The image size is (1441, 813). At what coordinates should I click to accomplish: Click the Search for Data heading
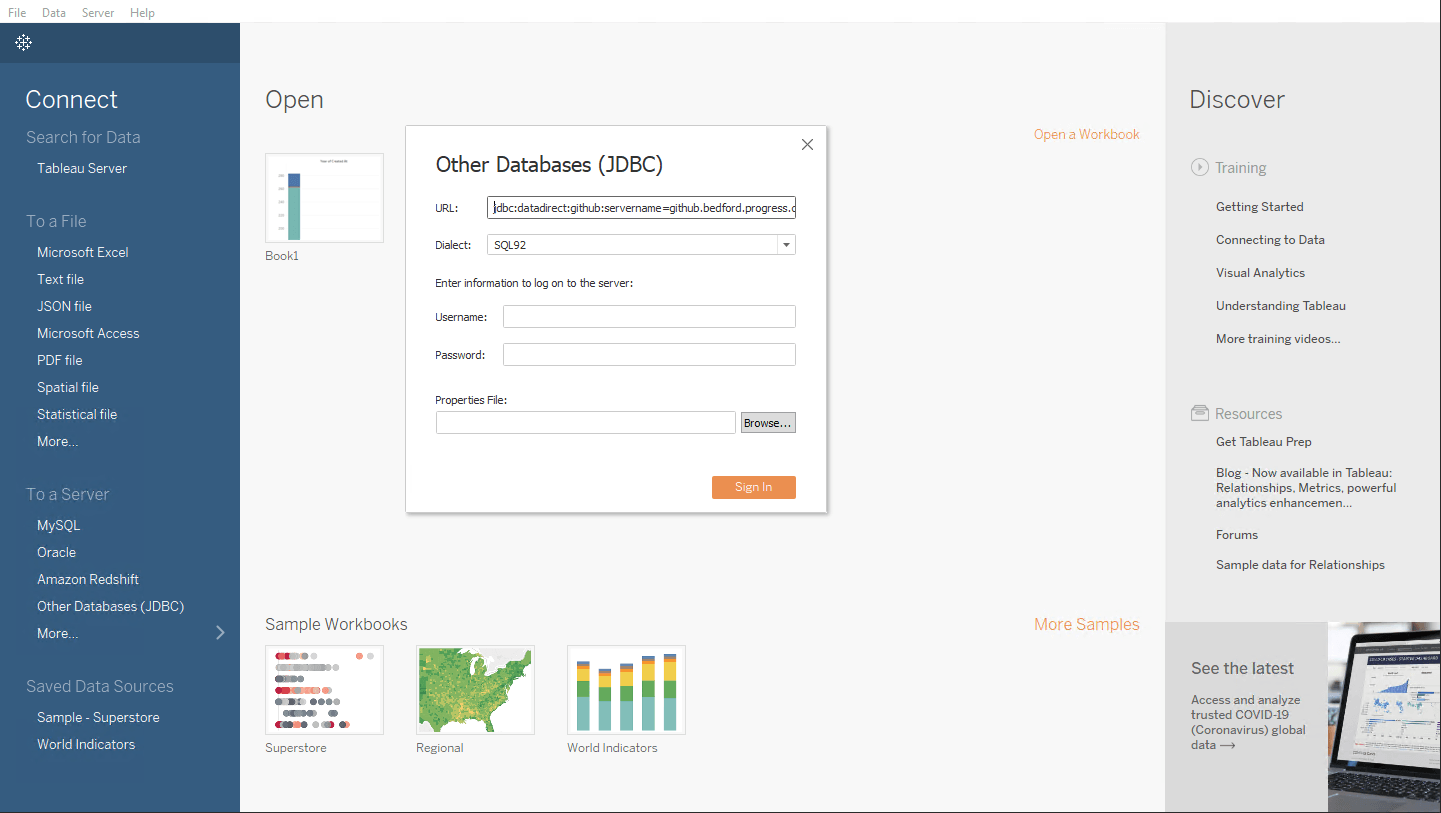click(x=83, y=137)
